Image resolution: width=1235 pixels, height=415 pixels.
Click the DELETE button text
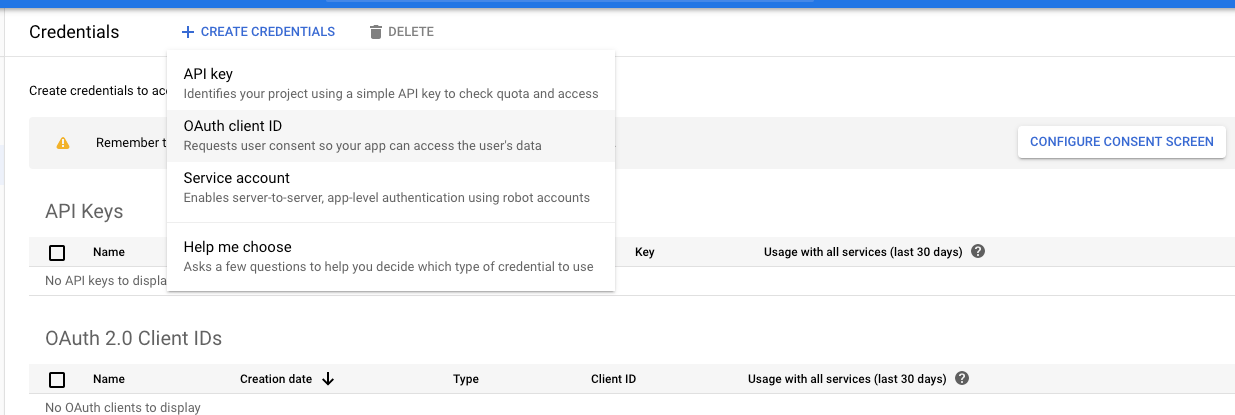tap(411, 32)
